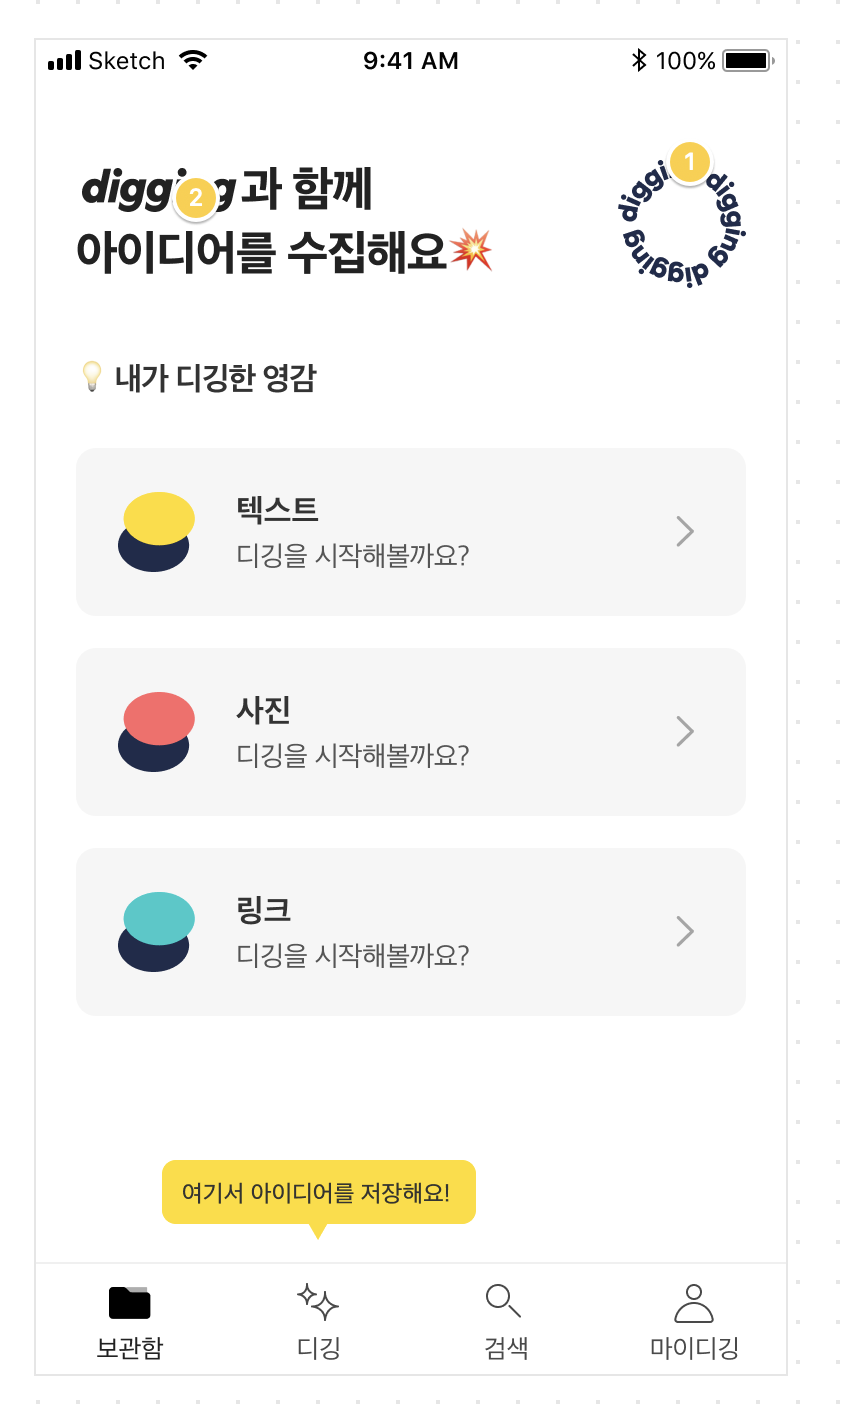The image size is (866, 1428).
Task: Select the 보관함 tab label
Action: coord(129,1348)
